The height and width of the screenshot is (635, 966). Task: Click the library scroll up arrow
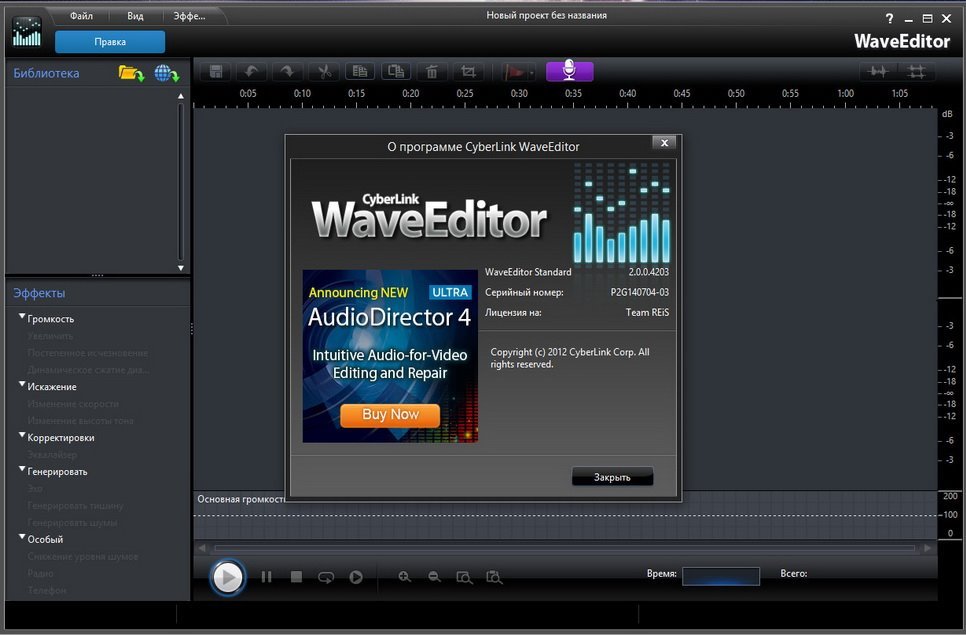coord(181,96)
